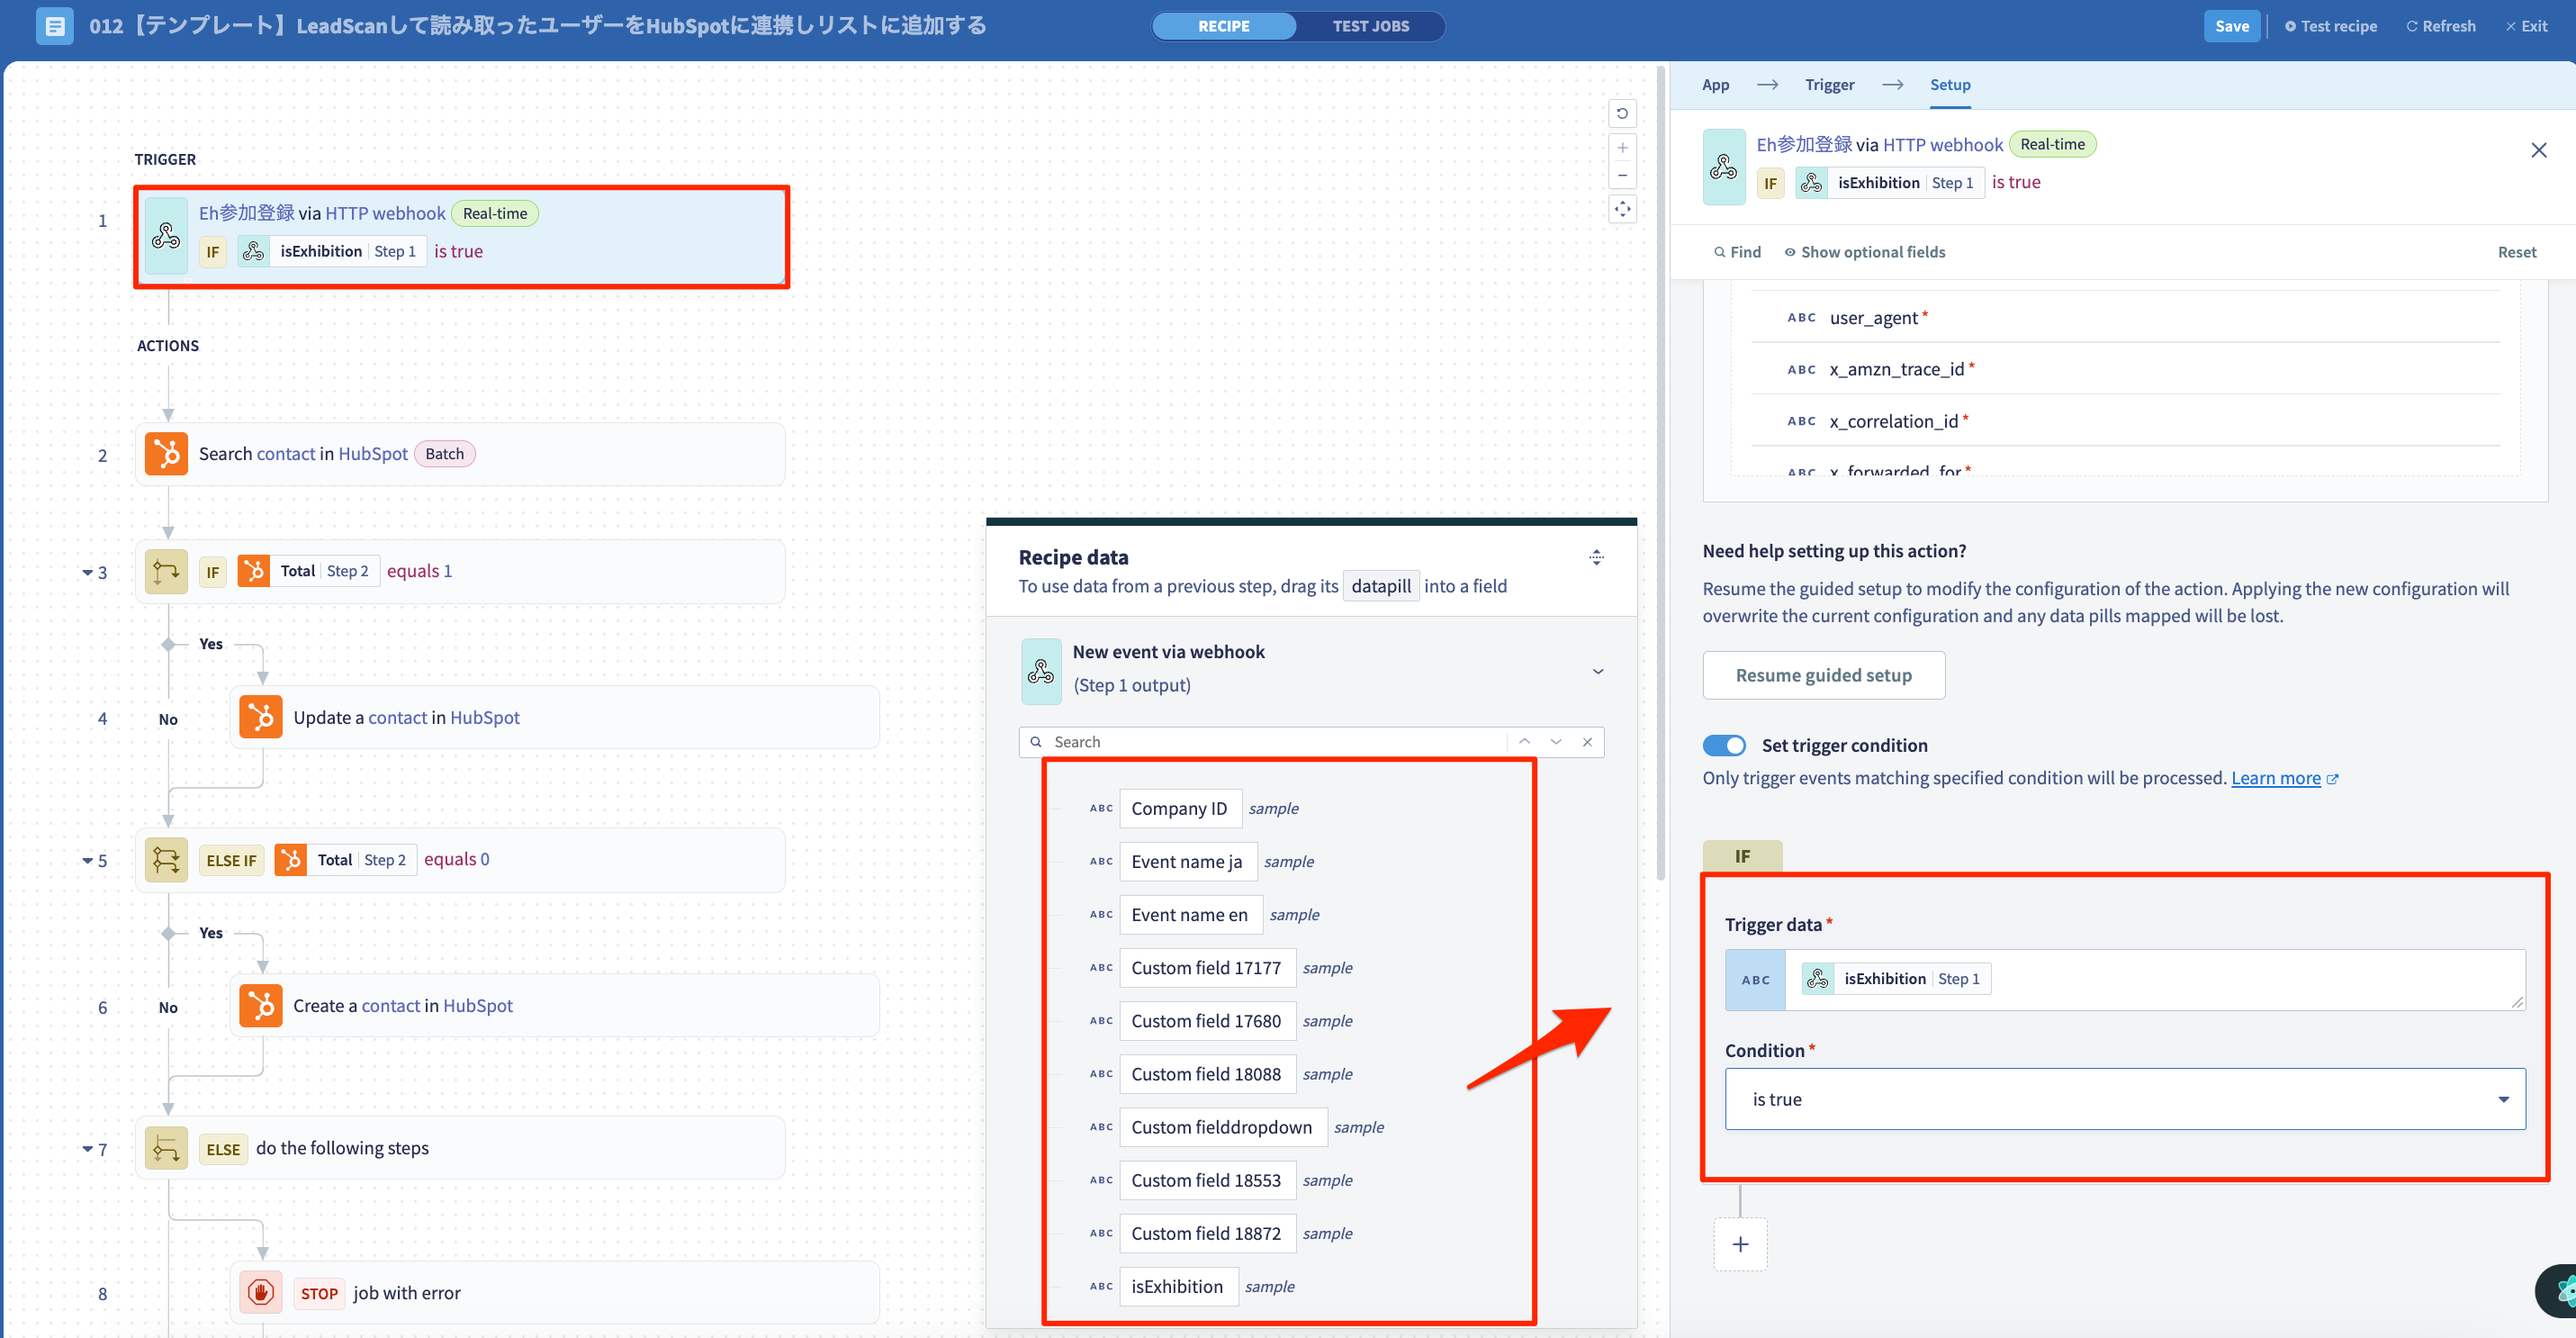Image resolution: width=2576 pixels, height=1338 pixels.
Task: Collapse New event via webhook output section
Action: (x=1598, y=672)
